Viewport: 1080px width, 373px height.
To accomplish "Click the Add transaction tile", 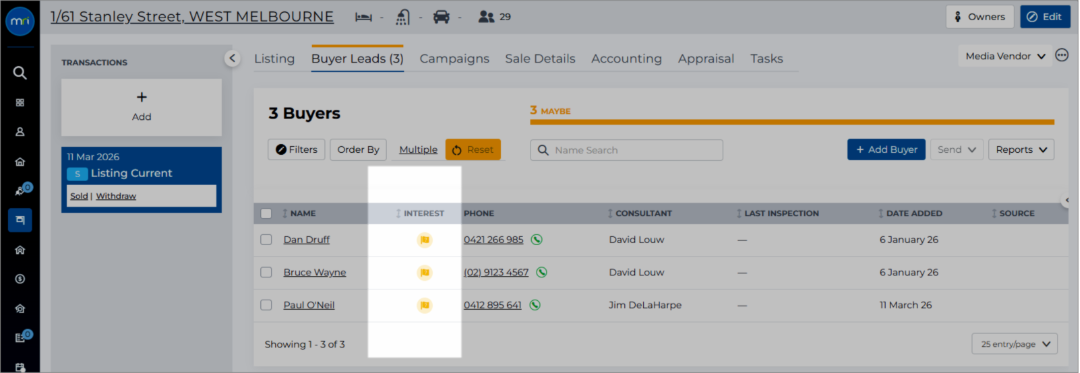I will (x=142, y=107).
